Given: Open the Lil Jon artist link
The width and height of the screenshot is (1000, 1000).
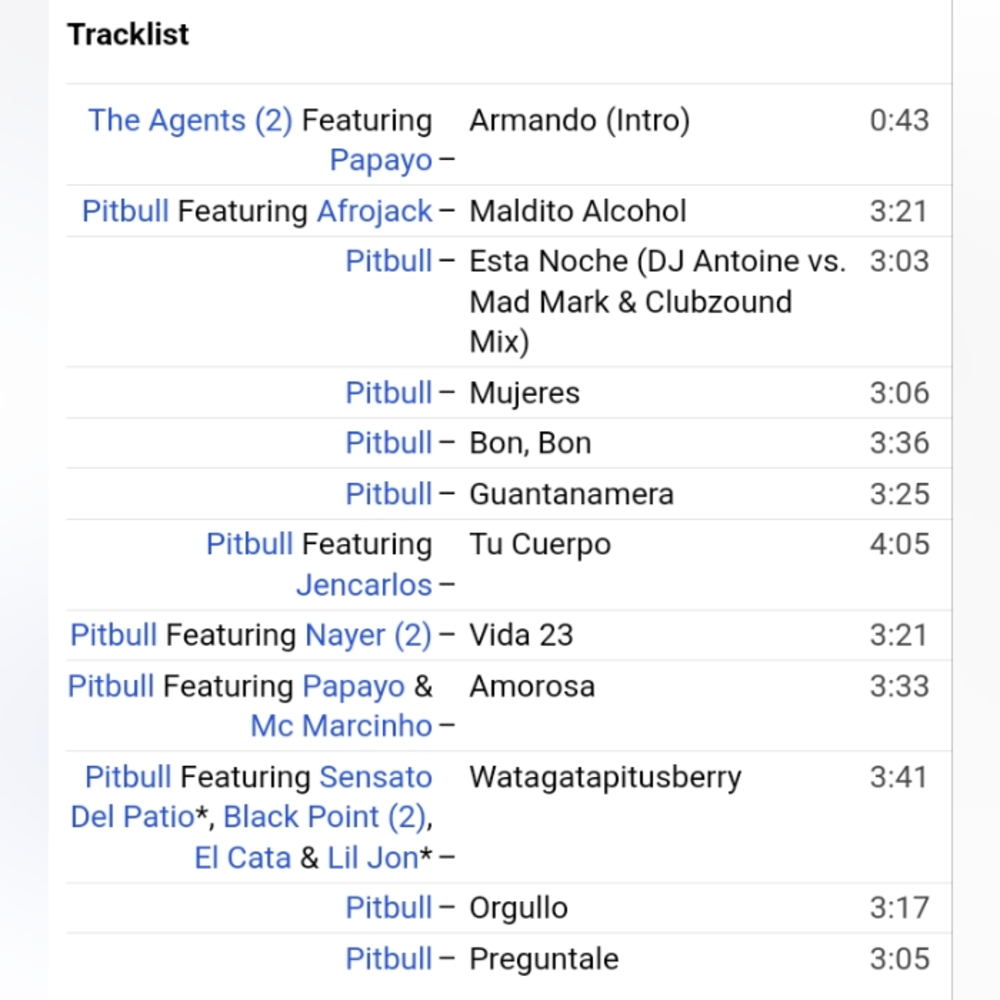Looking at the screenshot, I should [x=372, y=858].
